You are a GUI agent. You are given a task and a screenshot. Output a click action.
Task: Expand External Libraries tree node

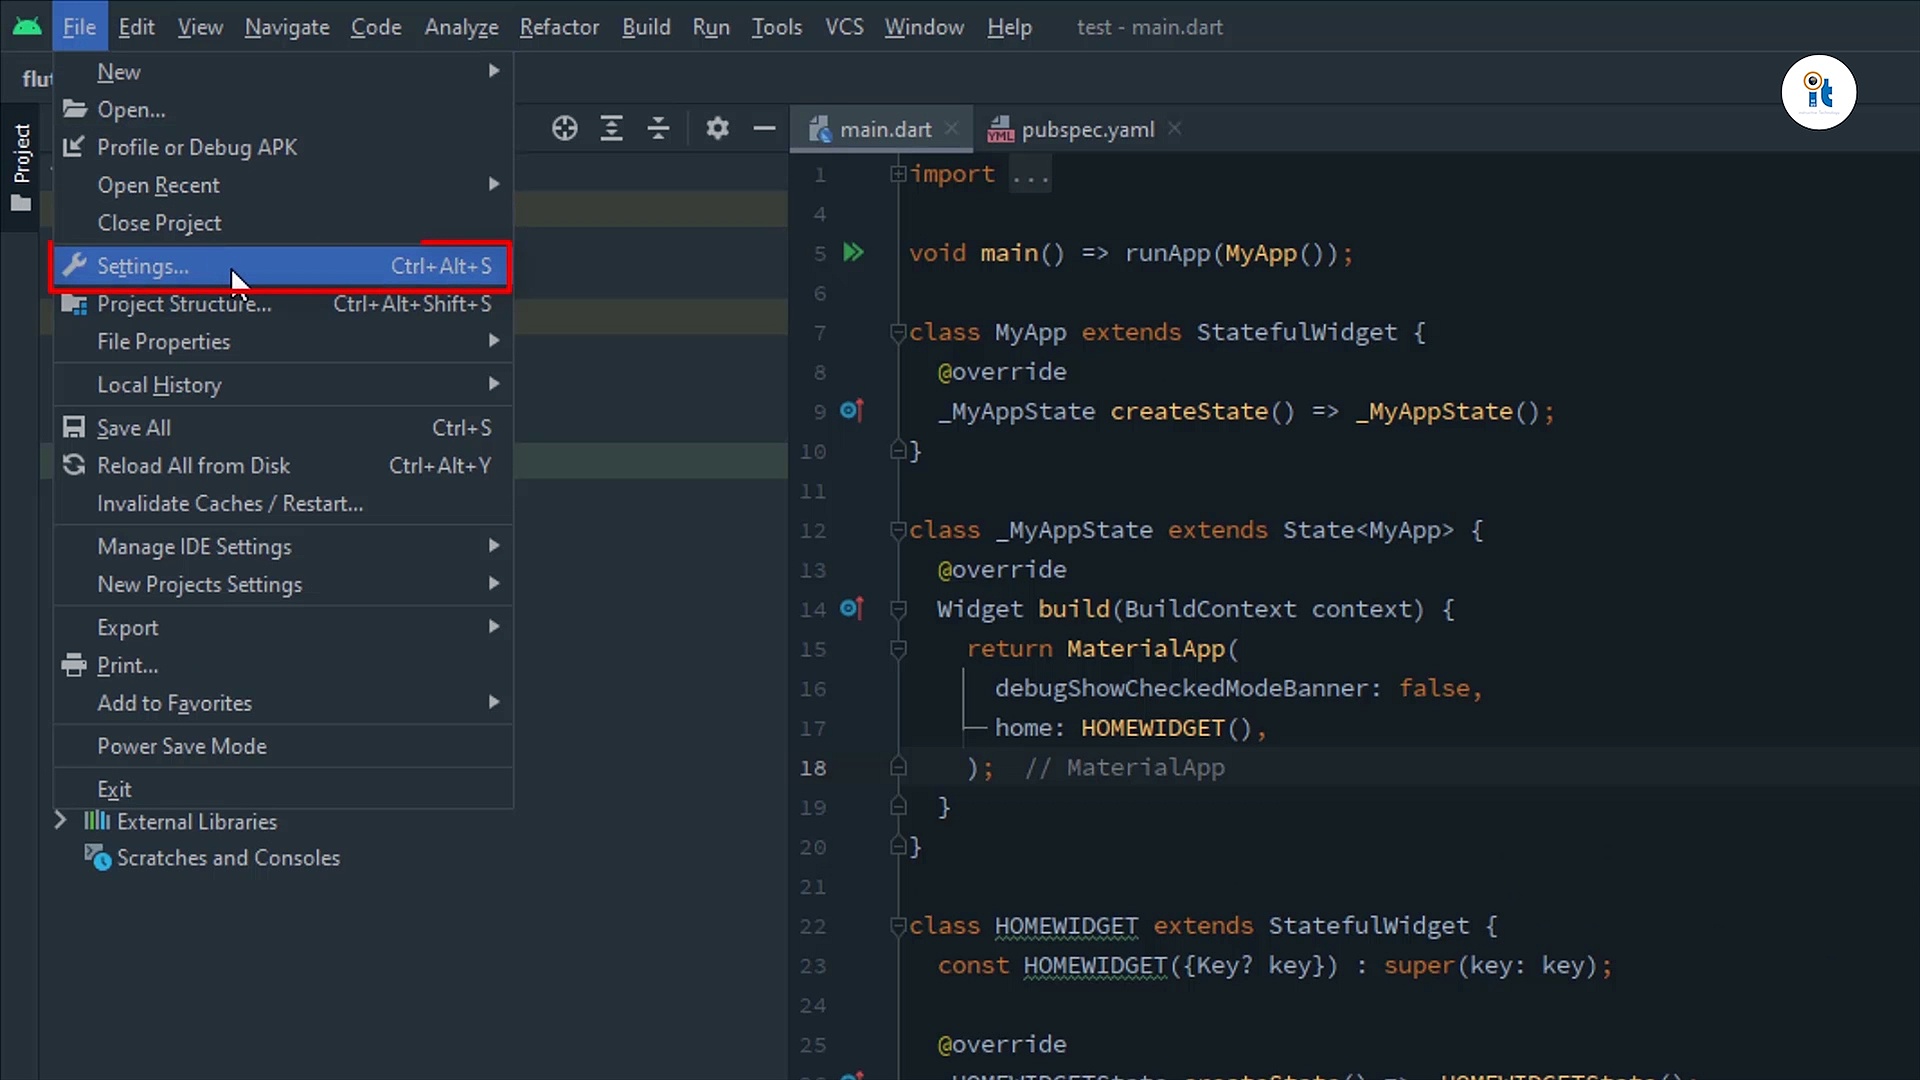click(x=60, y=821)
